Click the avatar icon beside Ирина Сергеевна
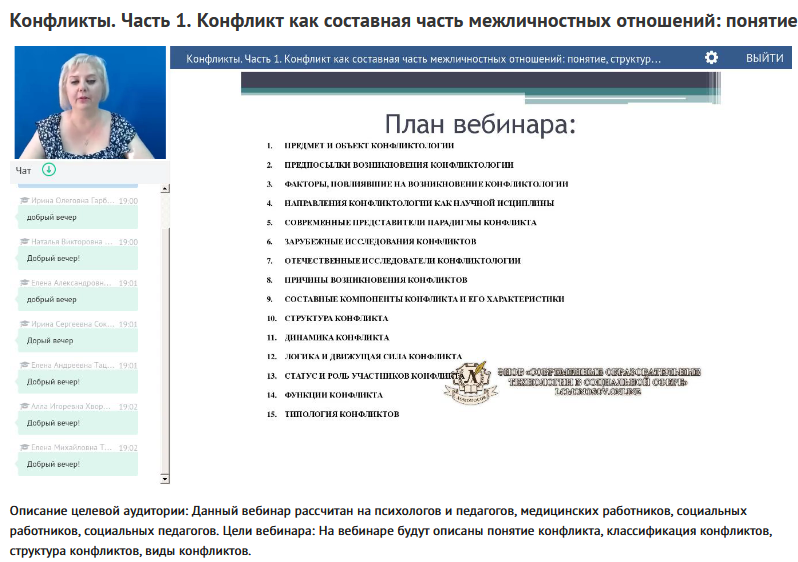 pos(22,324)
